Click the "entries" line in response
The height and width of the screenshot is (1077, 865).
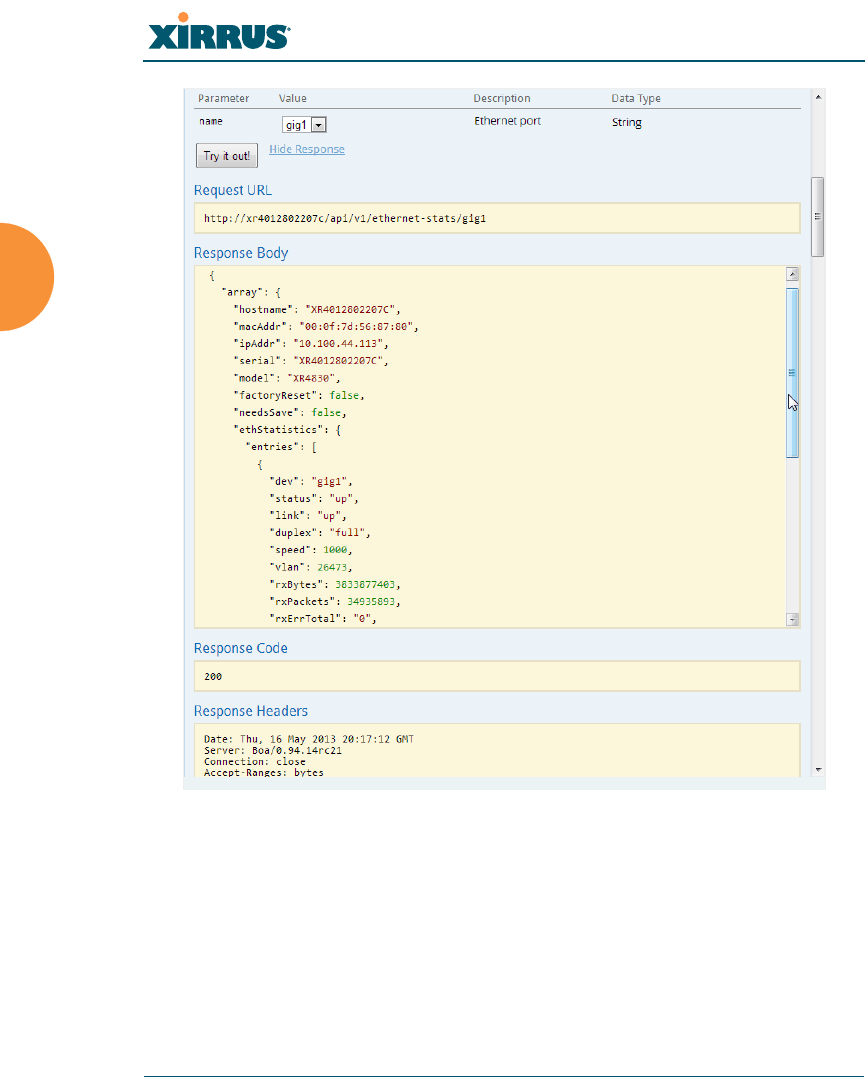tap(281, 446)
